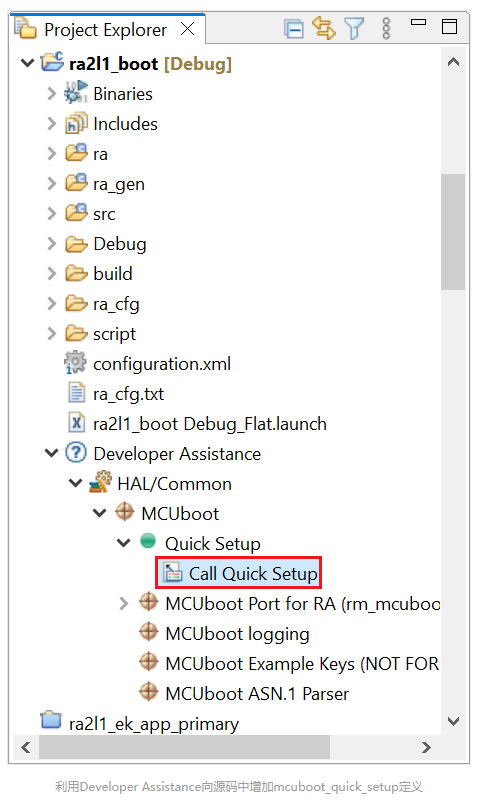
Task: Collapse the MCUboot node
Action: 99,513
